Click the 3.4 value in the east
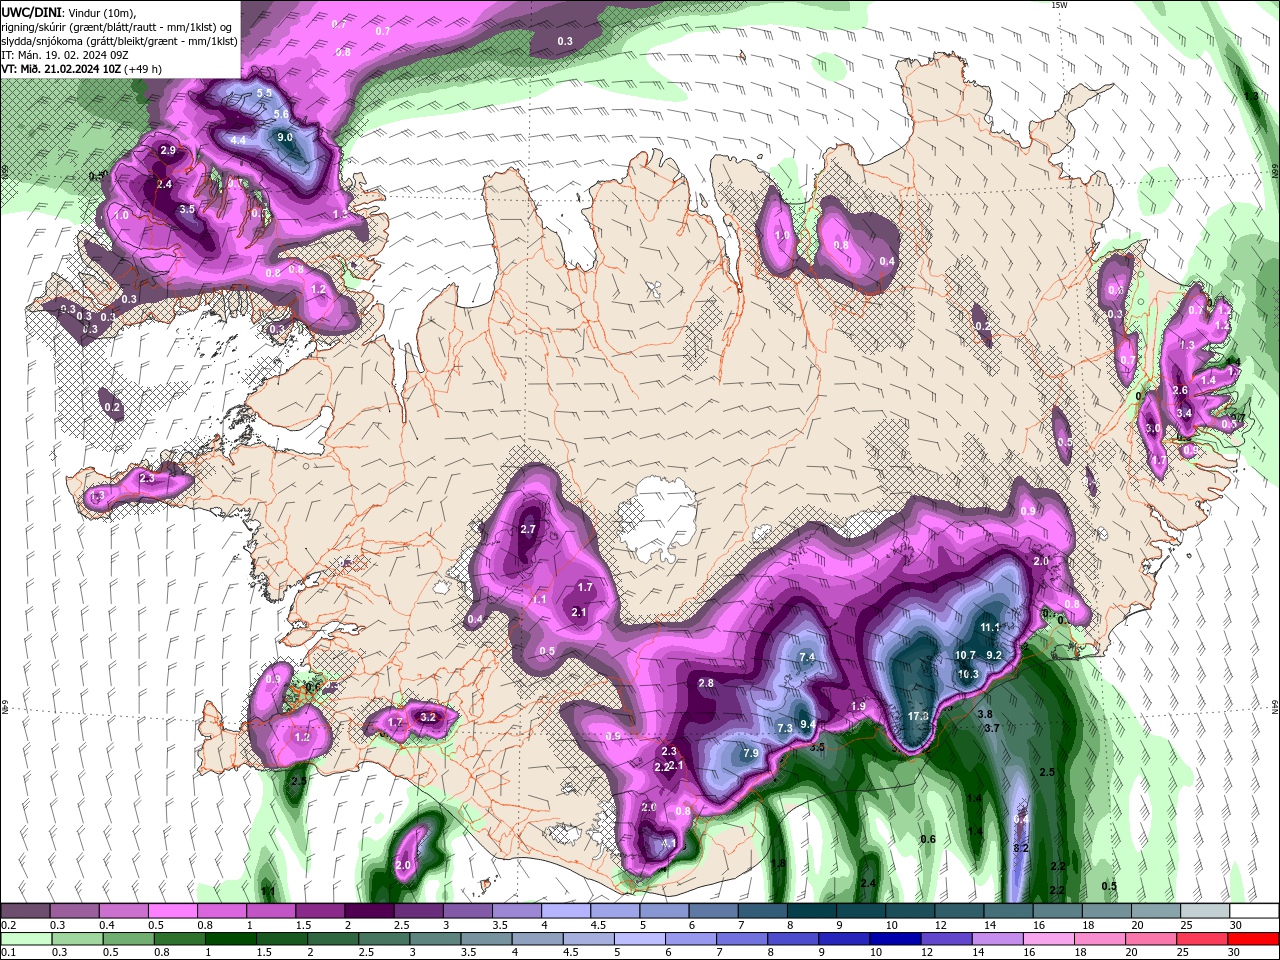 (1185, 413)
